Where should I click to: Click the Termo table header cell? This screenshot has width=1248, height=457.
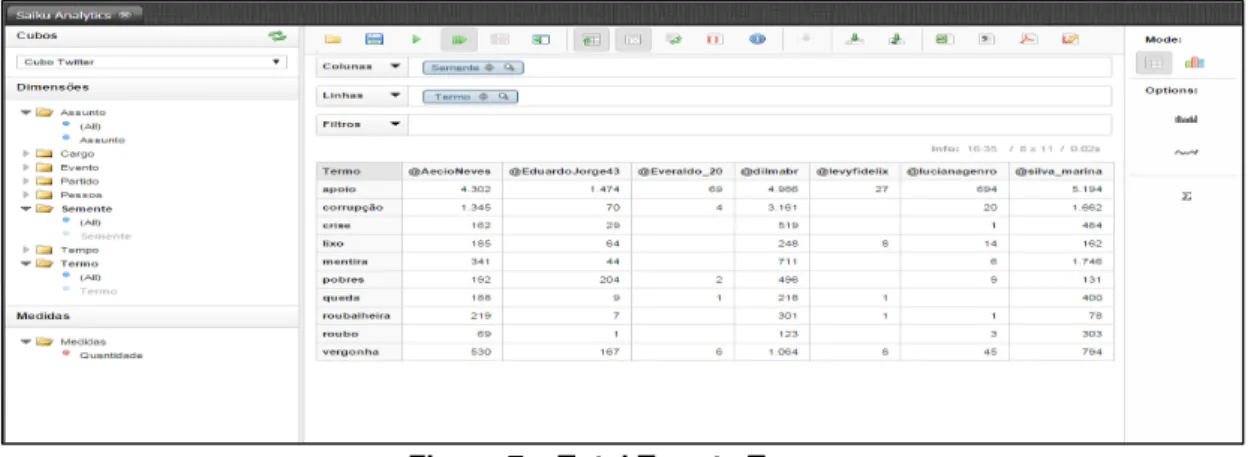[x=359, y=171]
